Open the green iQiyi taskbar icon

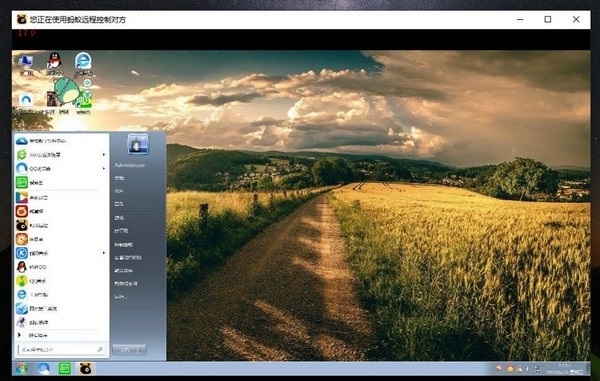tap(64, 369)
